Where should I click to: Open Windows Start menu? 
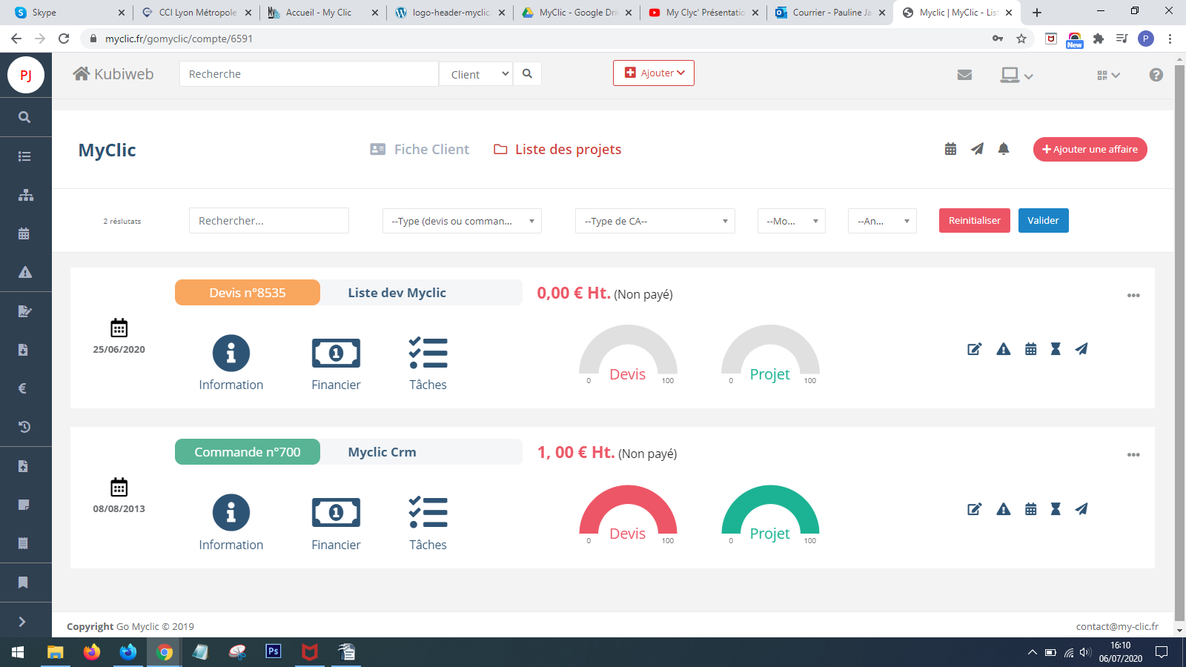click(18, 652)
